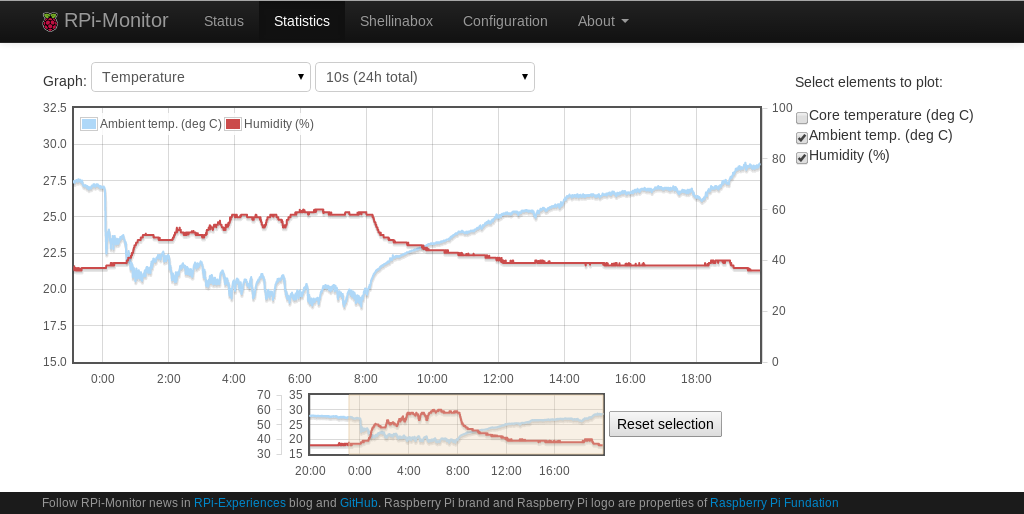Open the Shellinabox page
Screen dimensions: 1024x514
396,21
